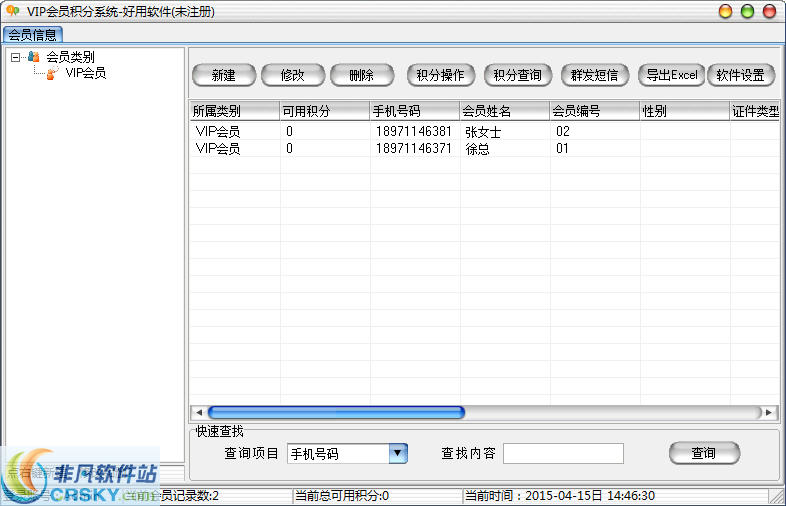The height and width of the screenshot is (506, 786).
Task: Switch to the 会员信息 tab
Action: pyautogui.click(x=33, y=35)
